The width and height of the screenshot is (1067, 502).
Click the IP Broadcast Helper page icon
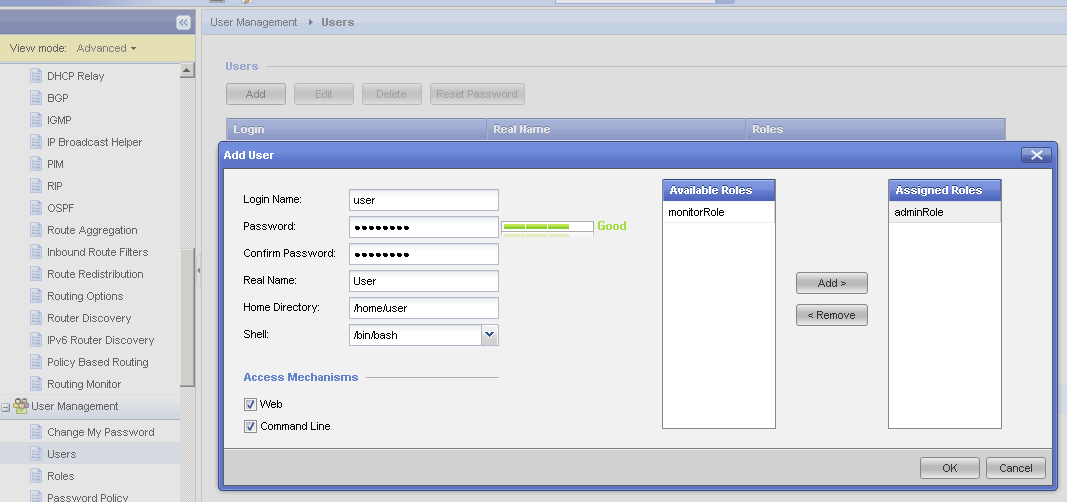(36, 141)
